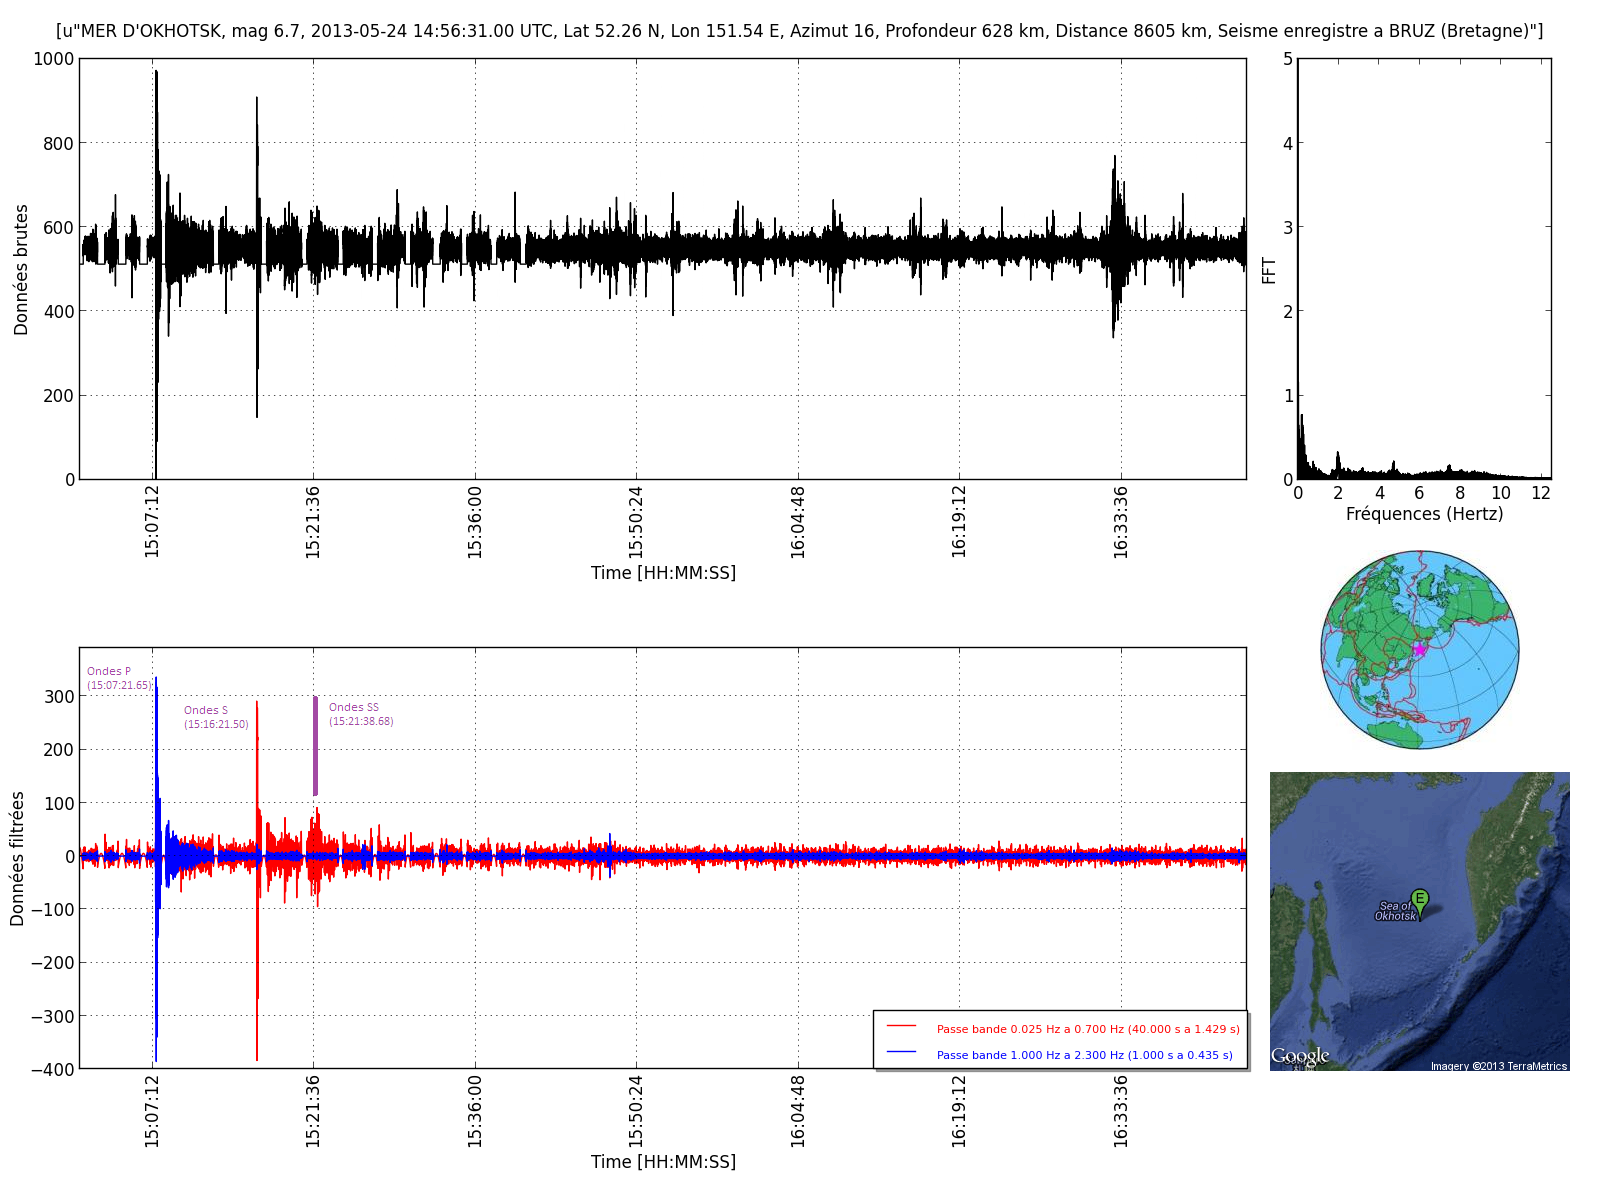Image resolution: width=1600 pixels, height=1188 pixels.
Task: Click the Imagery ©2013 TerraMetrics attribution
Action: 1498,1066
